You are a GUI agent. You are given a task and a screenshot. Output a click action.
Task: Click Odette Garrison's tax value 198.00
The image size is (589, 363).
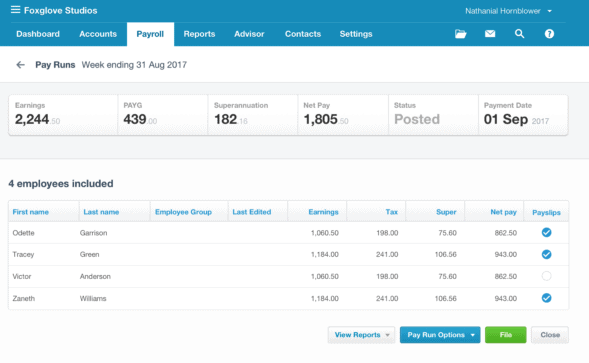click(387, 233)
